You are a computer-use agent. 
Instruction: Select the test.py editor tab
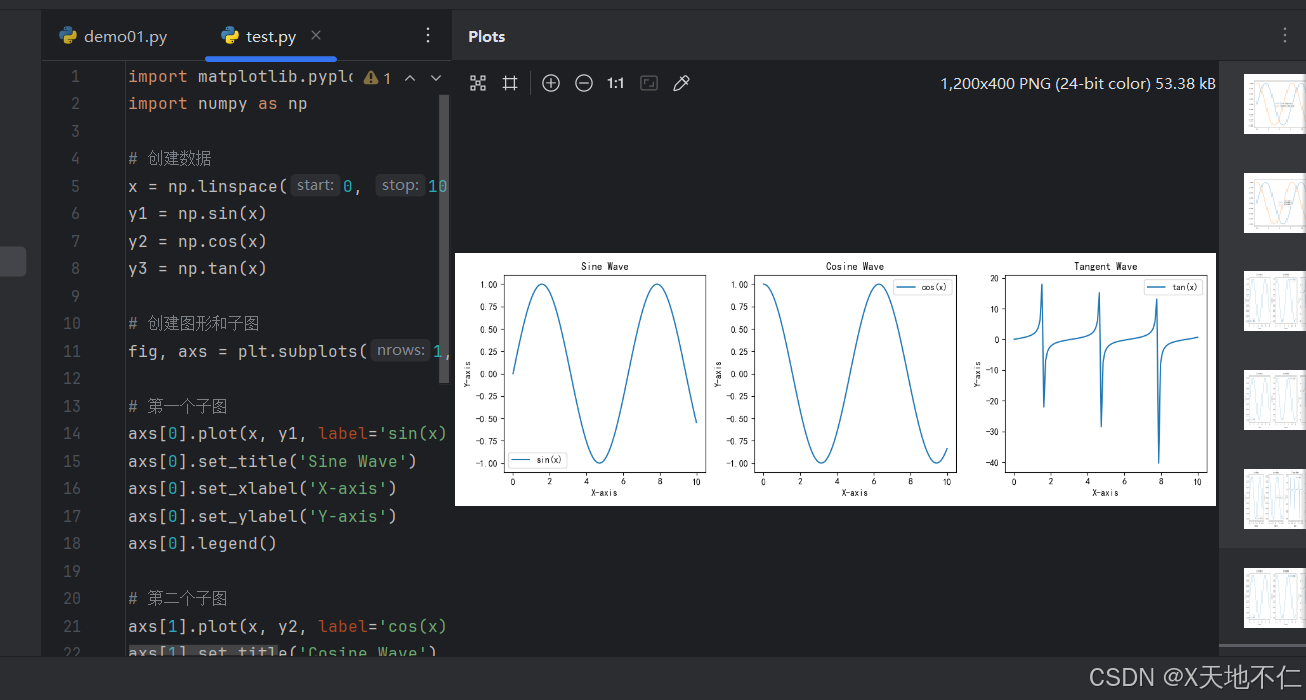click(259, 36)
